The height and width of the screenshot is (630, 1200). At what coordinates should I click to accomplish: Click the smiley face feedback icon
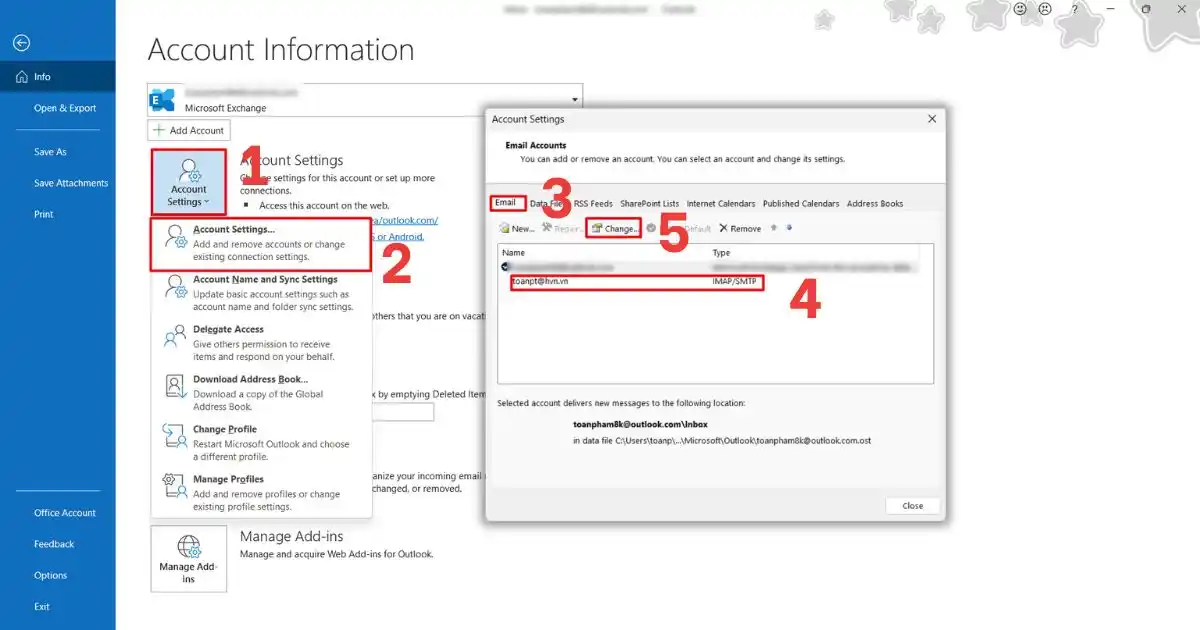pyautogui.click(x=1021, y=9)
